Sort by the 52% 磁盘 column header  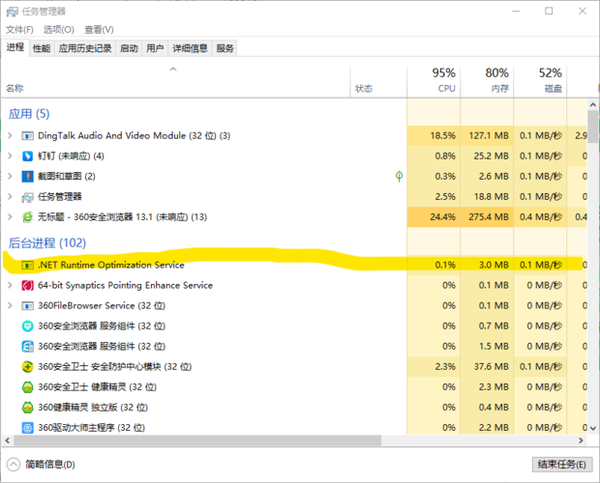(540, 81)
